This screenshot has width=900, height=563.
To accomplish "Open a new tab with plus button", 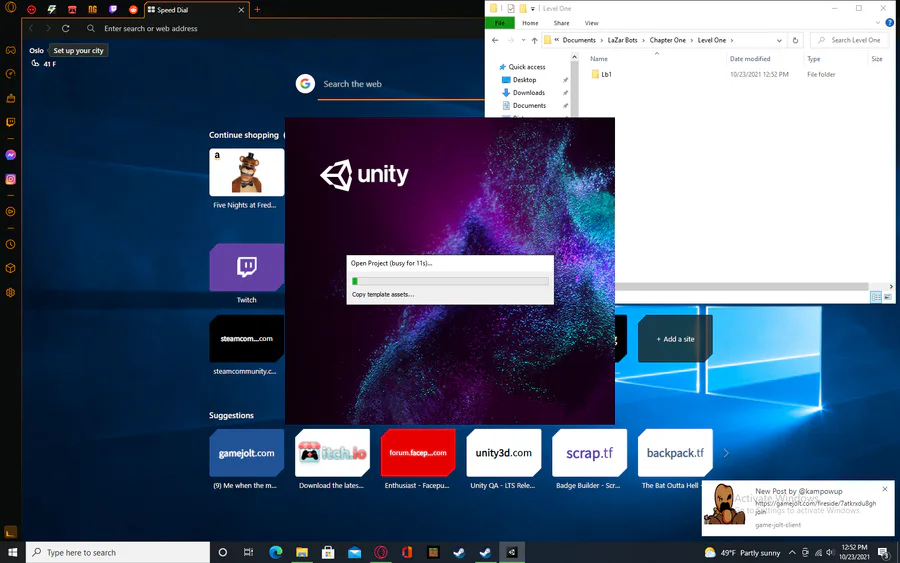I will [257, 10].
